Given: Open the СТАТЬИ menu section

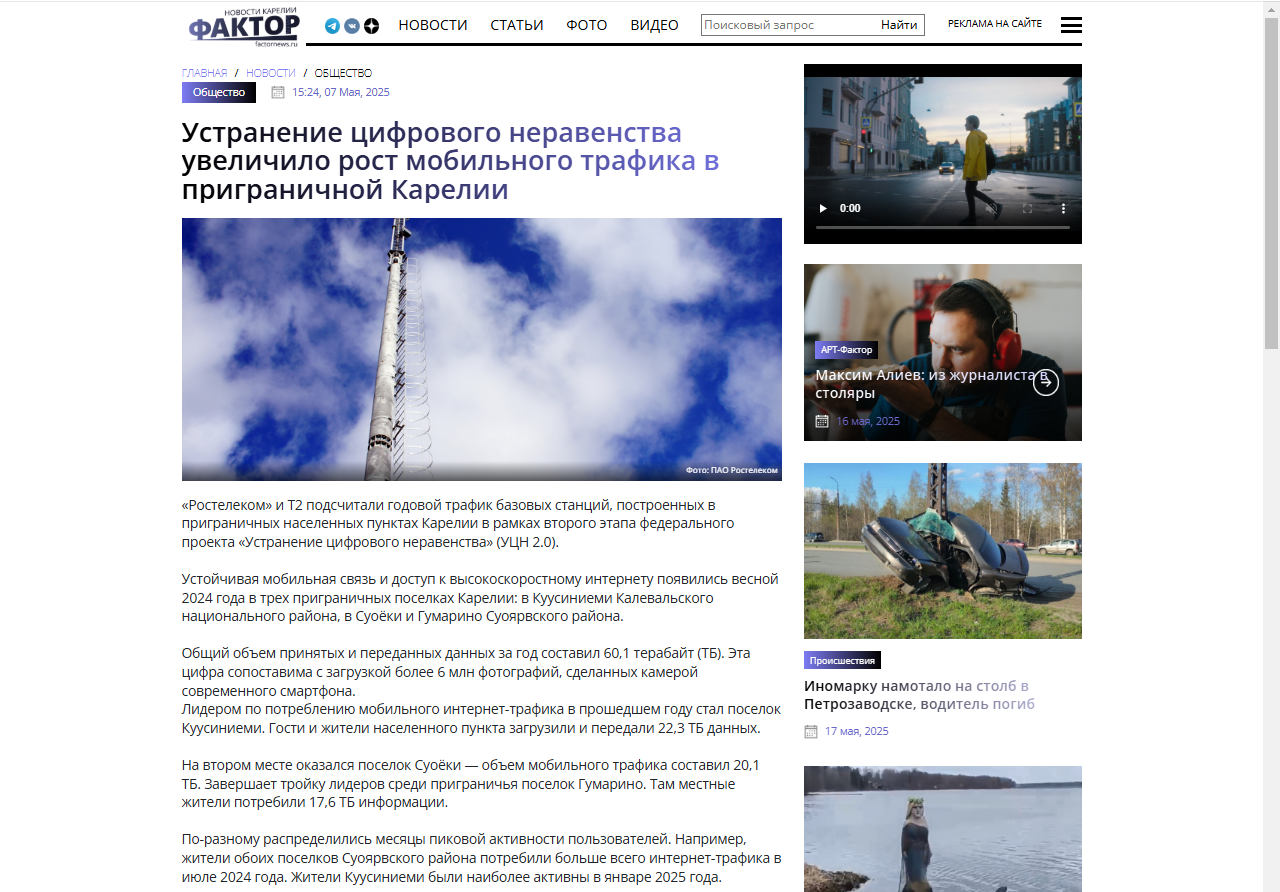Looking at the screenshot, I should (517, 25).
